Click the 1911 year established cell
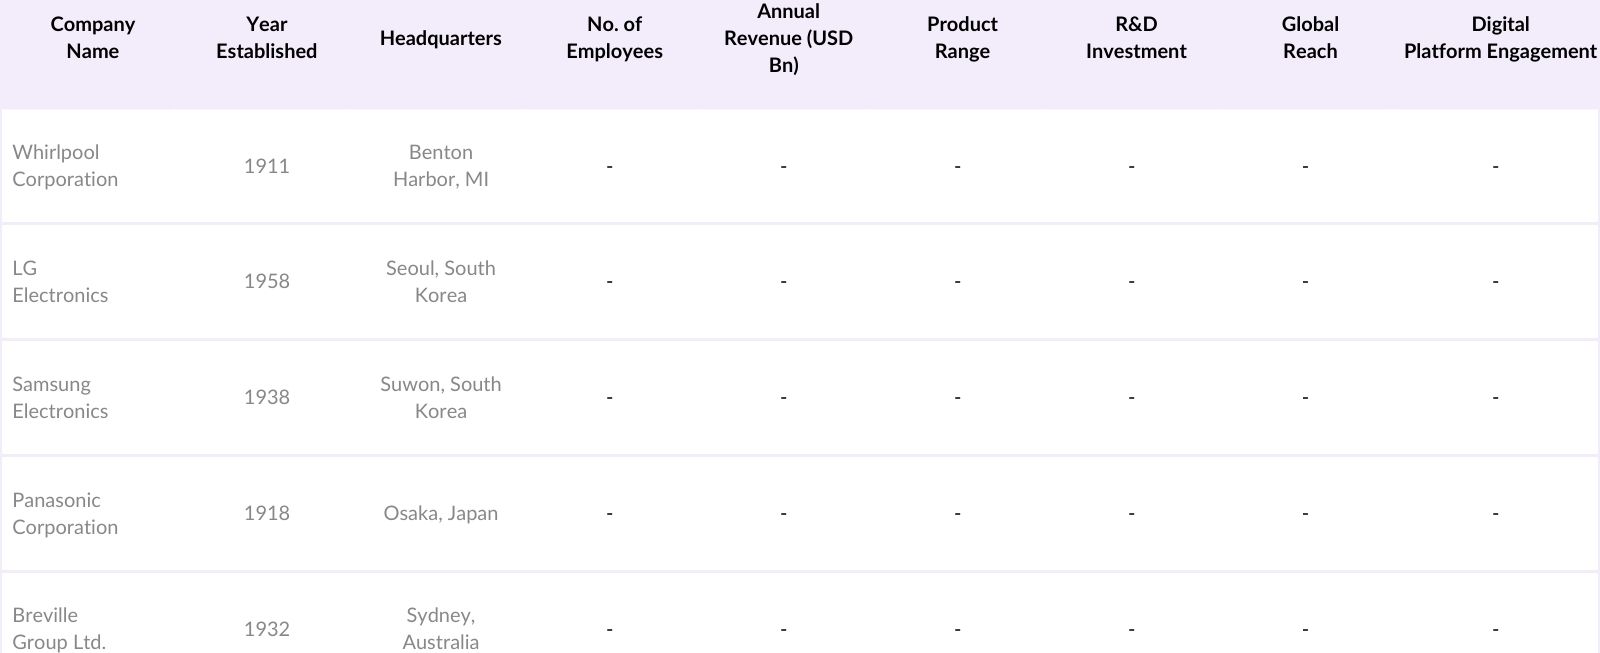The width and height of the screenshot is (1600, 653). pyautogui.click(x=266, y=166)
